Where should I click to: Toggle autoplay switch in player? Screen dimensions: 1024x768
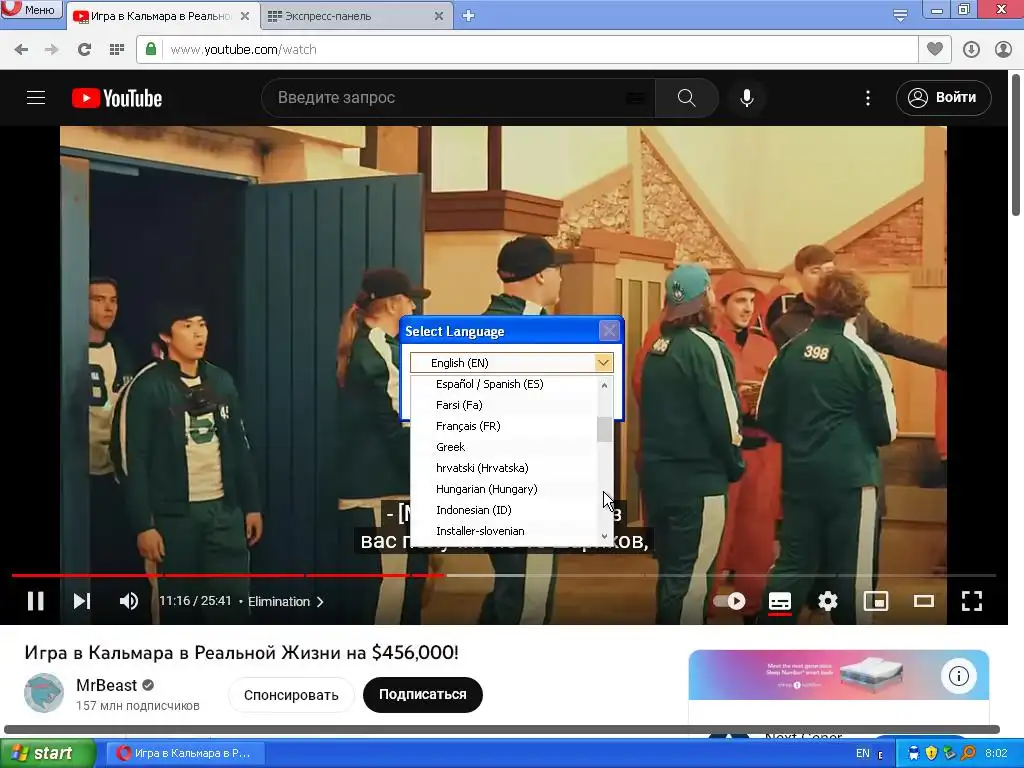point(729,601)
